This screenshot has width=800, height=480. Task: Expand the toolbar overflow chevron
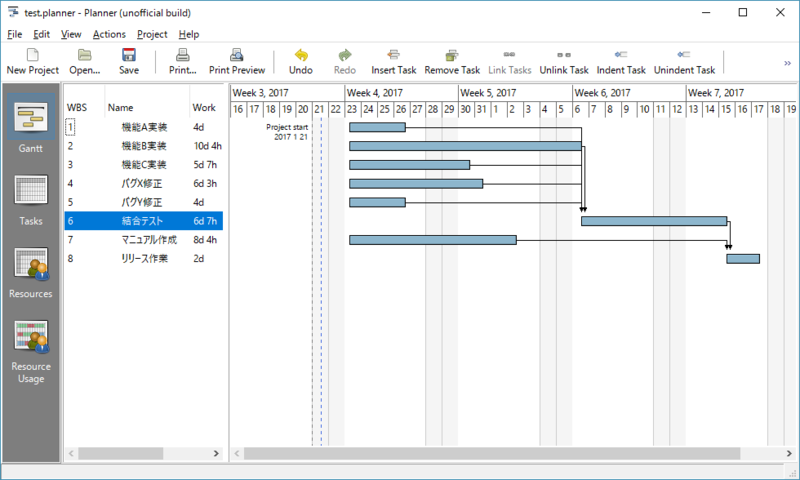pos(787,63)
